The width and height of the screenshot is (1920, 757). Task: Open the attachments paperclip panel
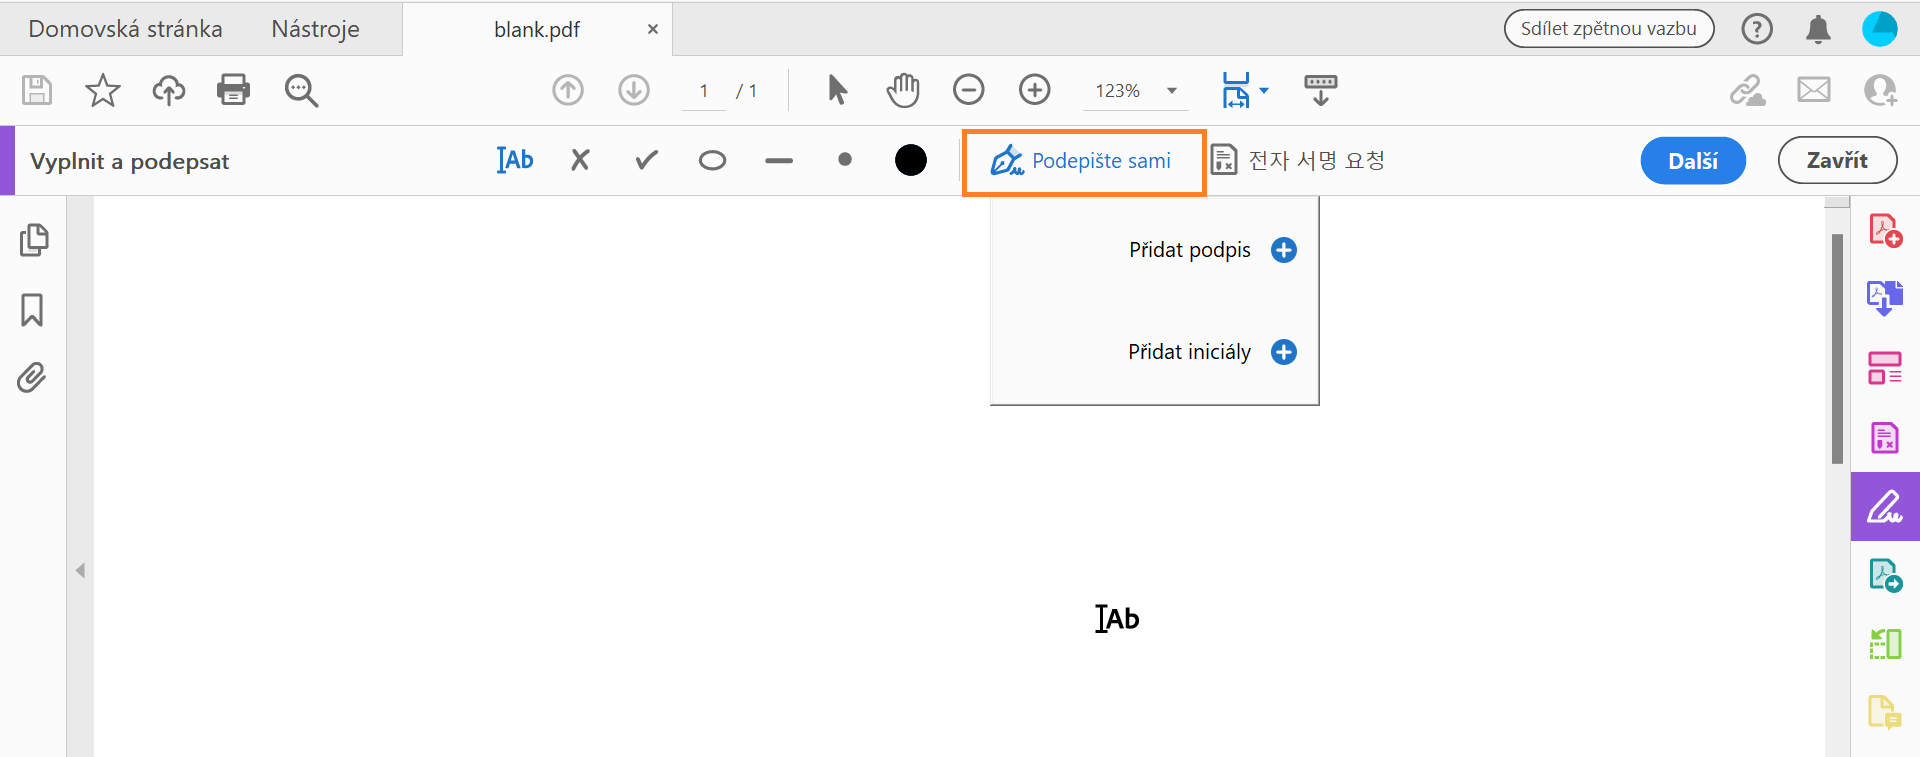click(x=32, y=377)
